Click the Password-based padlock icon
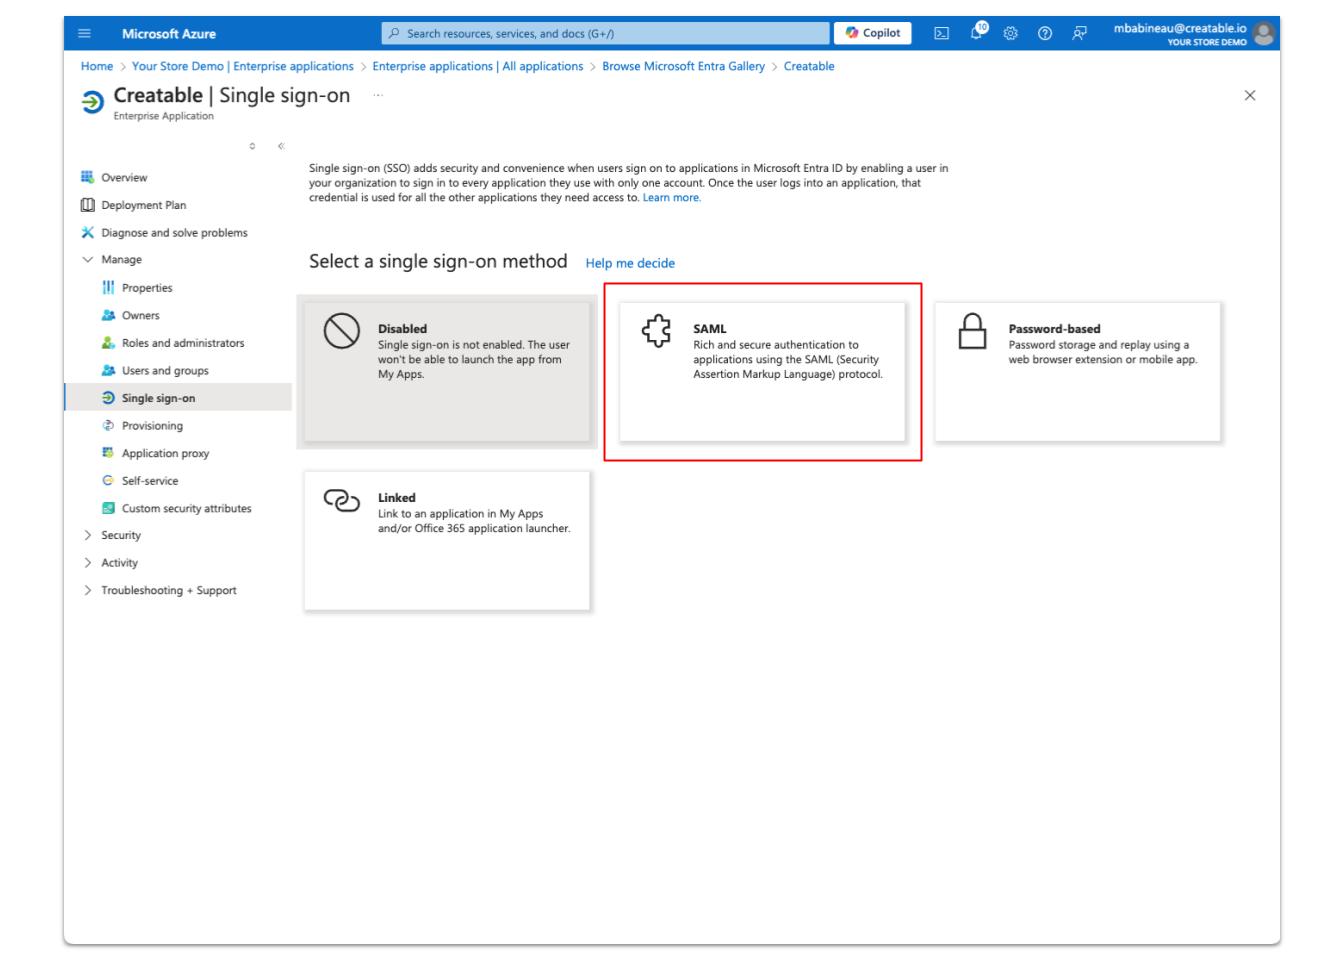The width and height of the screenshot is (1344, 960). pos(972,332)
